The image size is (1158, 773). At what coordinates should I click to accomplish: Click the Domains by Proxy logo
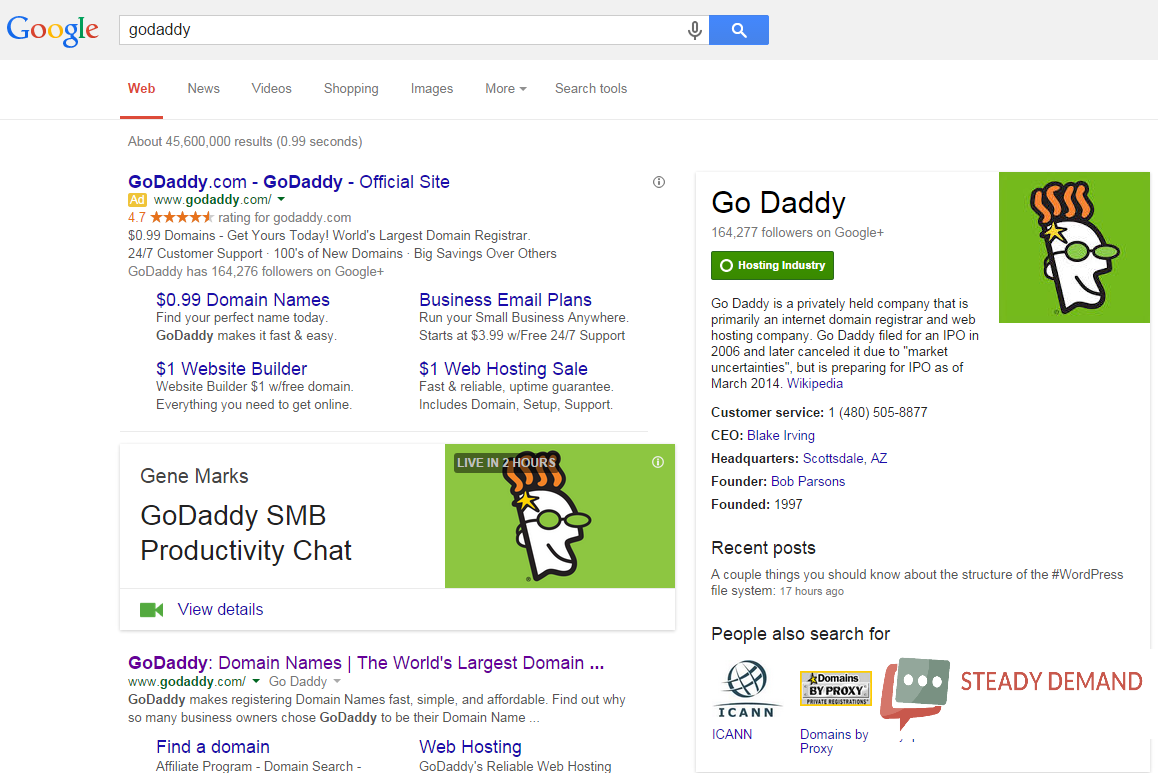click(x=835, y=688)
